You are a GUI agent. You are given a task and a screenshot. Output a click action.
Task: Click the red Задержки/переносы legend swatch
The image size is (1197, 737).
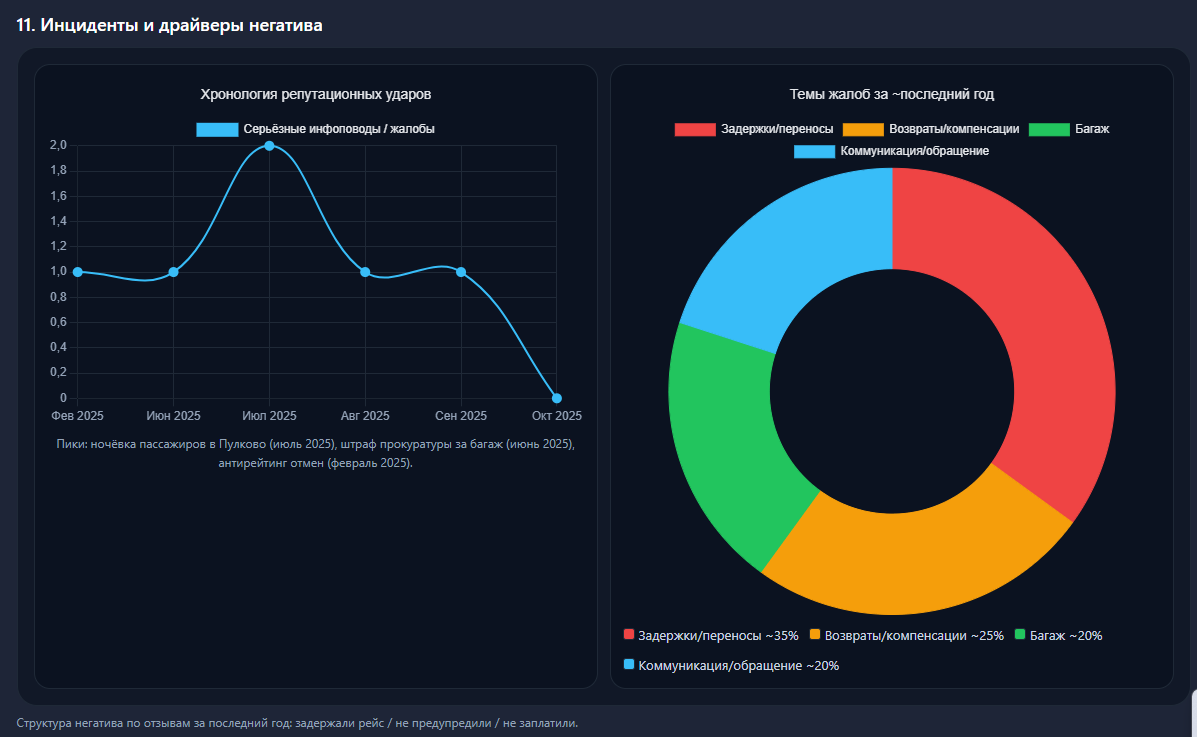(695, 128)
